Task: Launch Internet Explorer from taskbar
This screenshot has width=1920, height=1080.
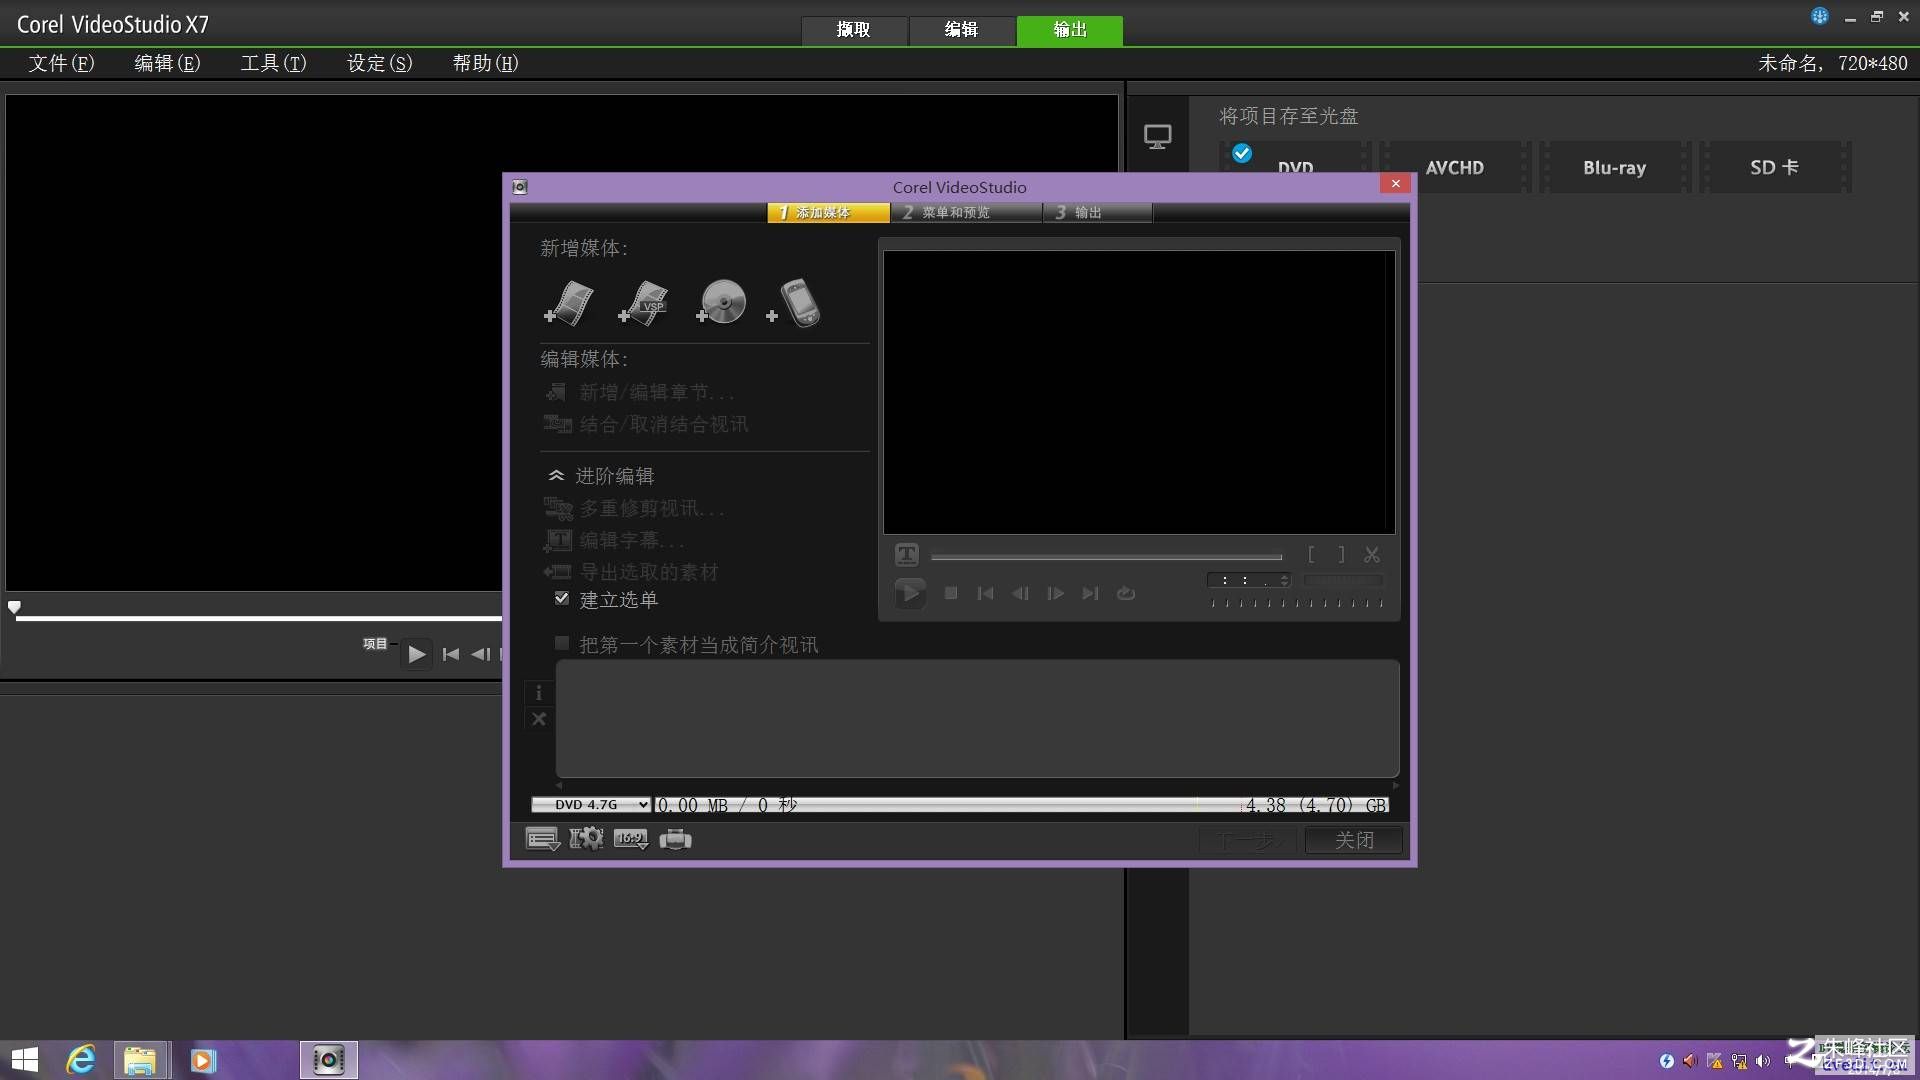Action: 81,1060
